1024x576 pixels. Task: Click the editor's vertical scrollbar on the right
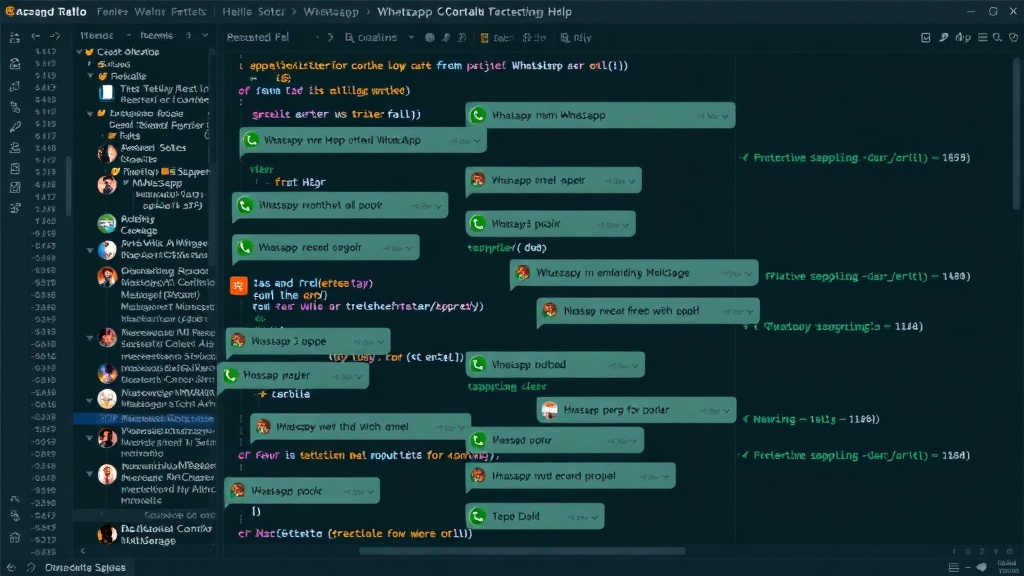[1016, 134]
